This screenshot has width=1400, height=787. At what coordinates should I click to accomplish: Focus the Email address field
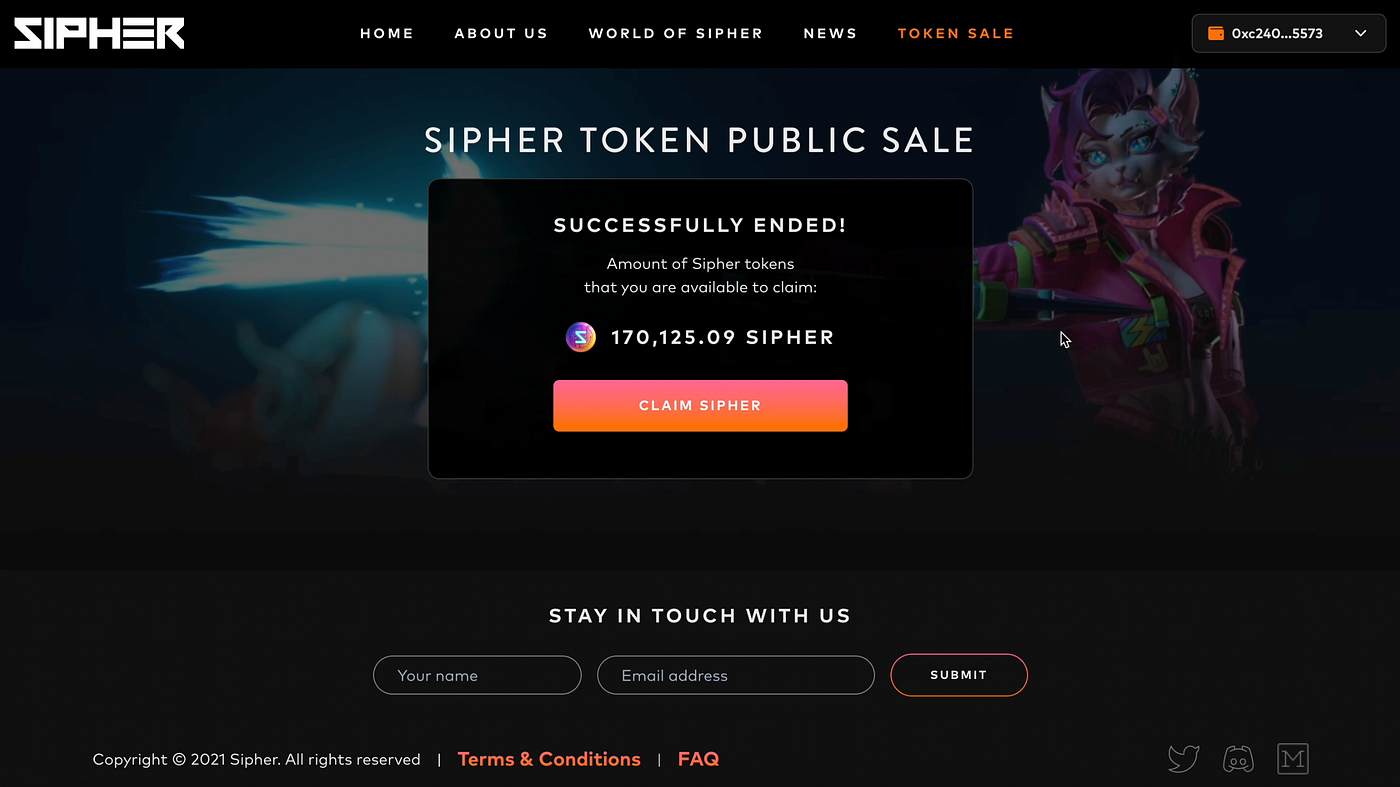736,675
